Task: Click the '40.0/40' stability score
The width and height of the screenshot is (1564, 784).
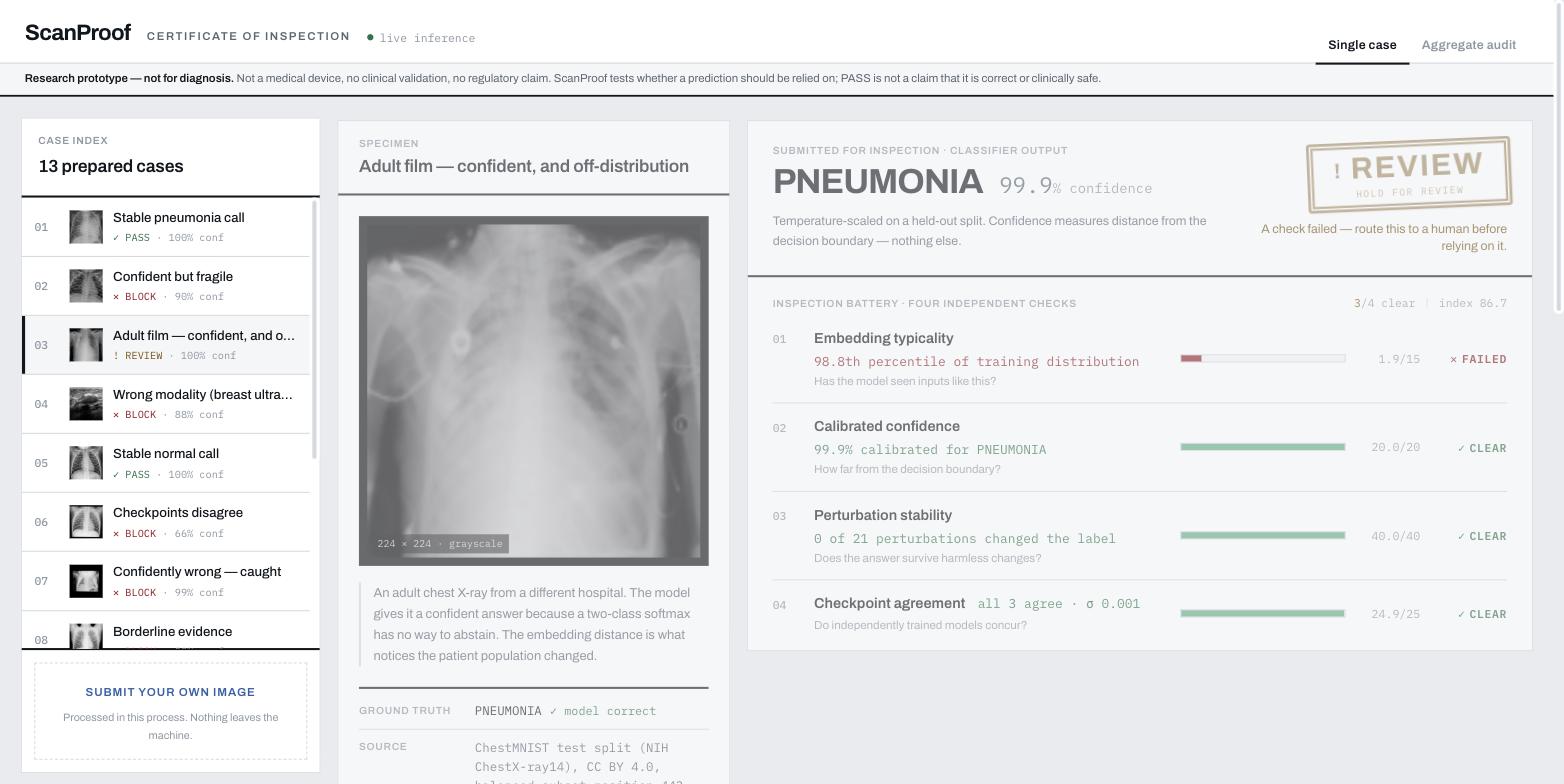Action: point(1395,536)
